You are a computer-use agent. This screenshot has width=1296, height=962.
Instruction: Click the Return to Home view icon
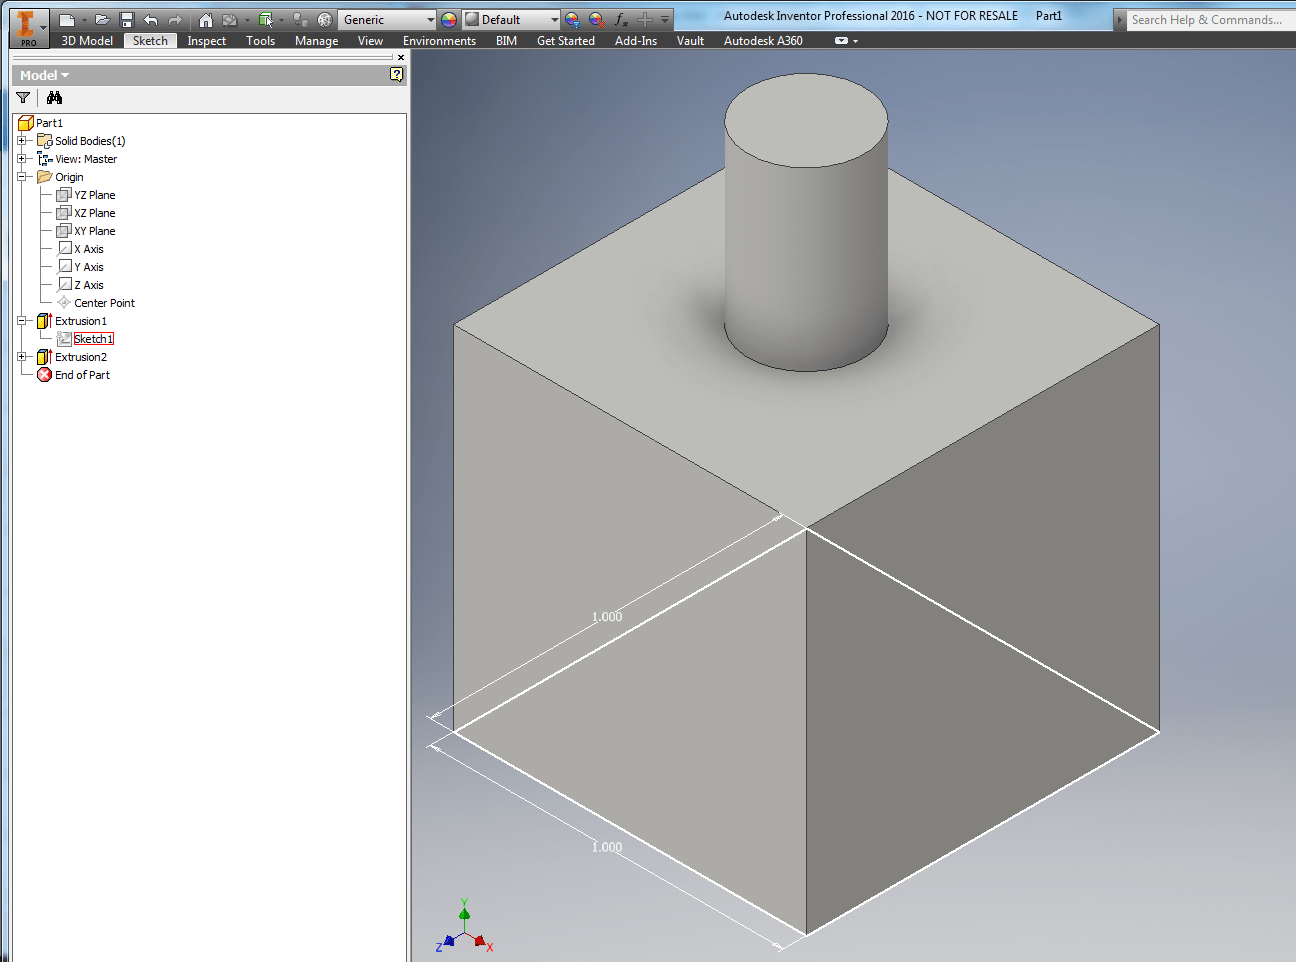207,18
